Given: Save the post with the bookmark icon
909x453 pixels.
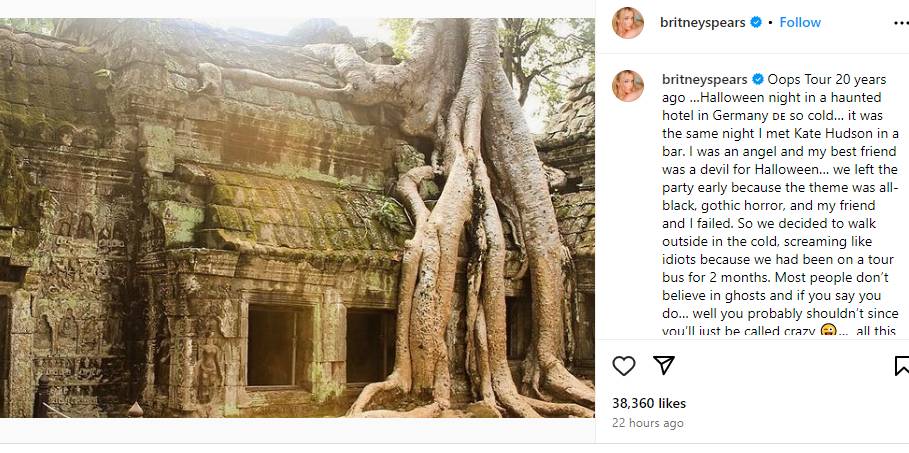Looking at the screenshot, I should (902, 366).
